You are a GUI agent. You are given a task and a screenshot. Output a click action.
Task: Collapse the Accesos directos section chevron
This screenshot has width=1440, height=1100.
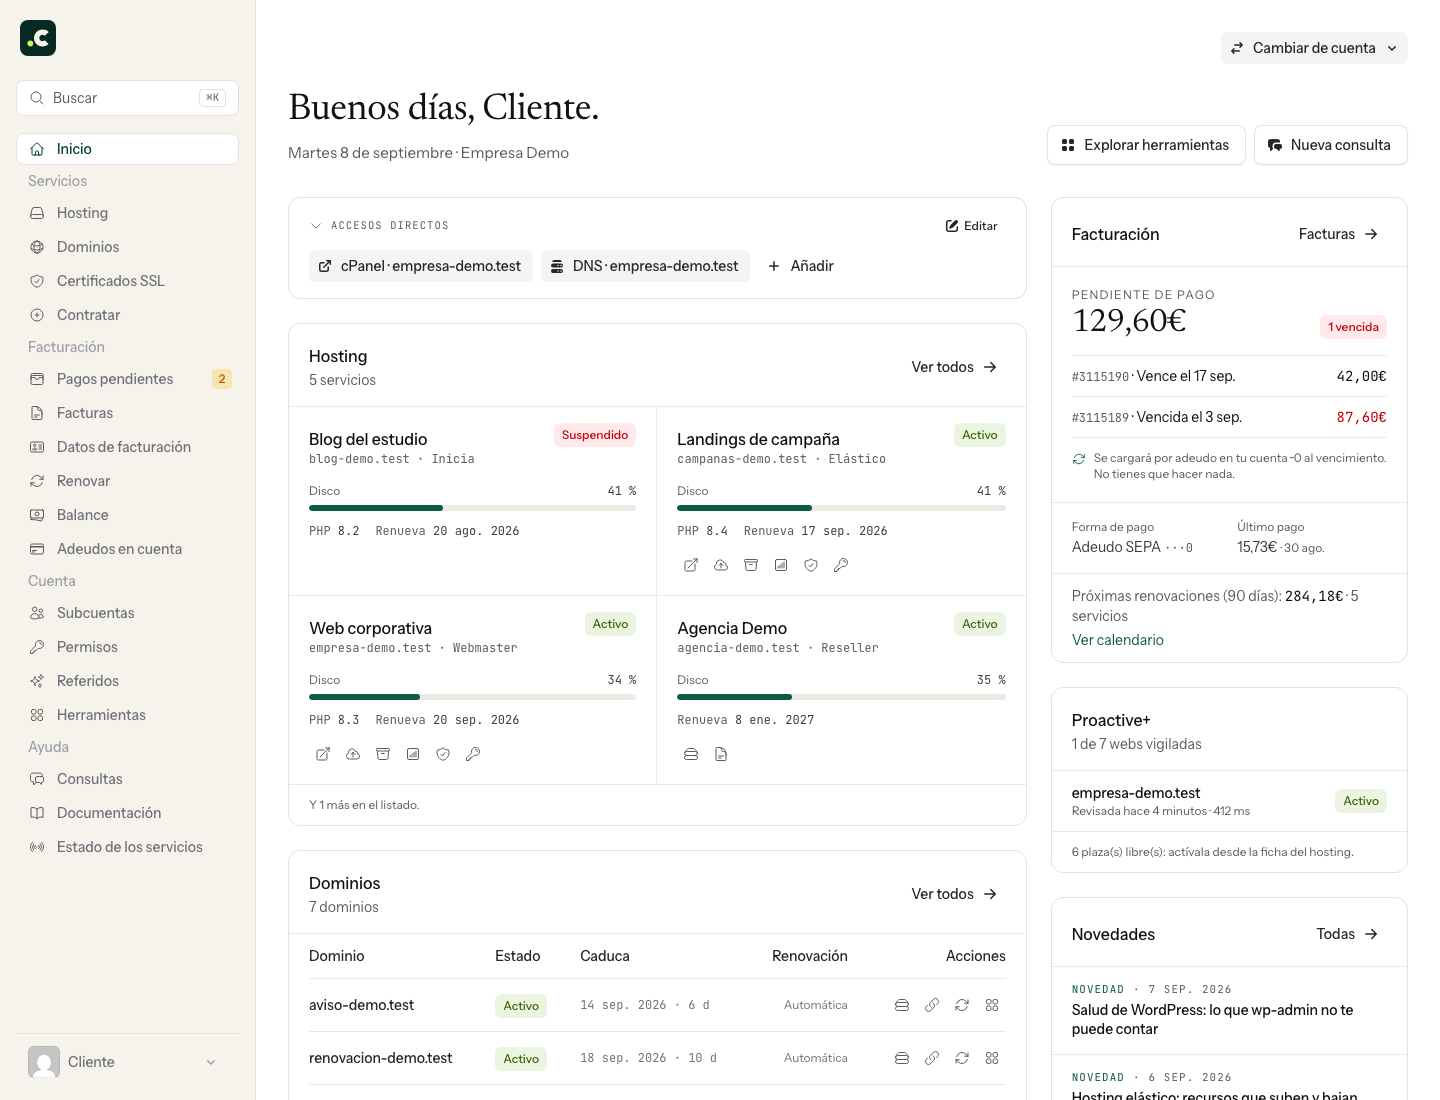[316, 226]
